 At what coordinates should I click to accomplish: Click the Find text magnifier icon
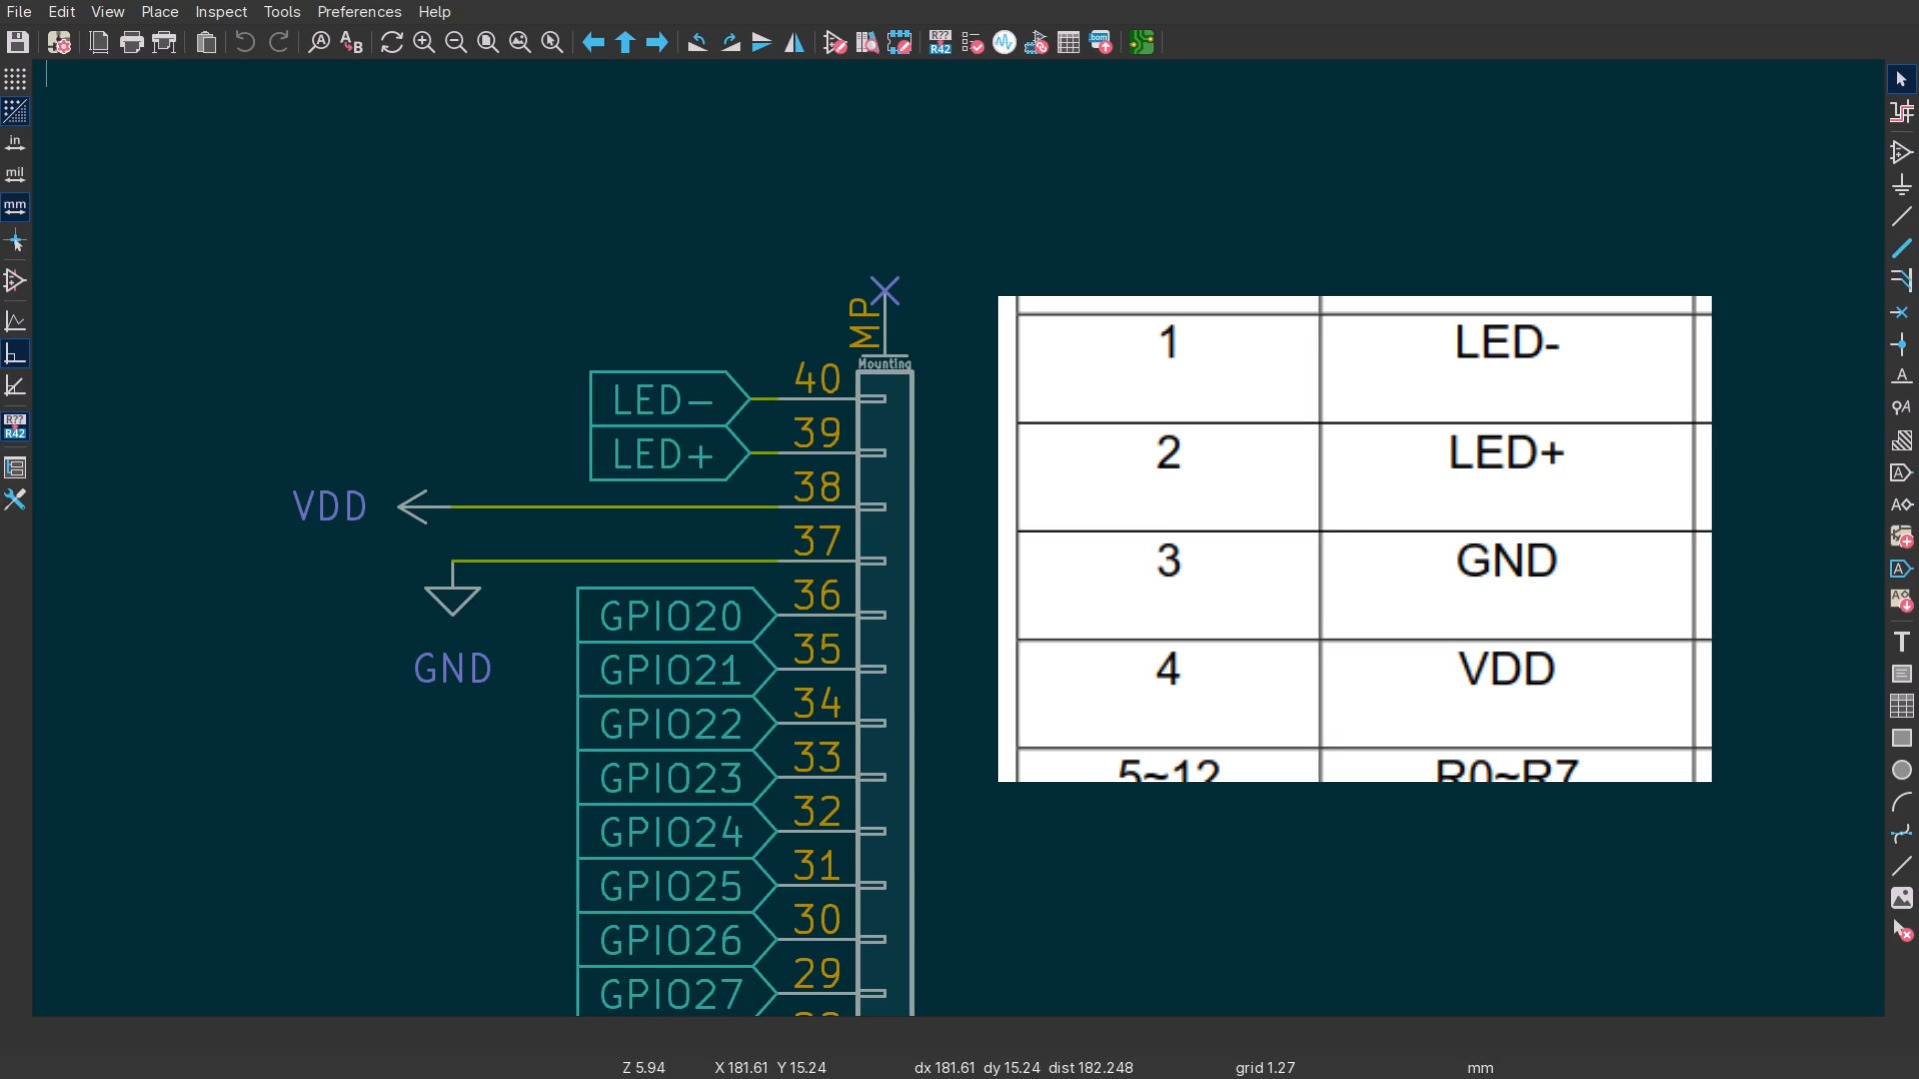[319, 42]
